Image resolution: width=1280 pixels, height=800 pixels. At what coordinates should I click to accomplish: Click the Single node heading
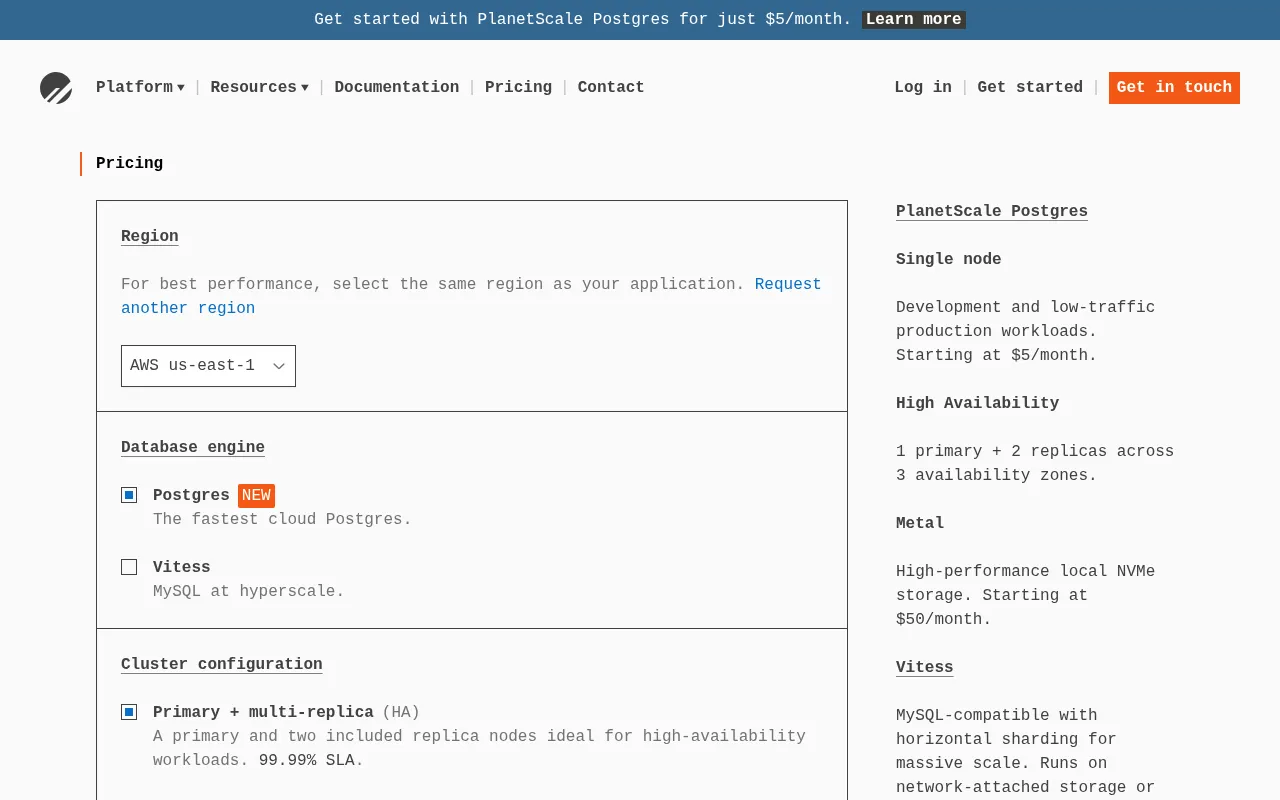tap(949, 260)
